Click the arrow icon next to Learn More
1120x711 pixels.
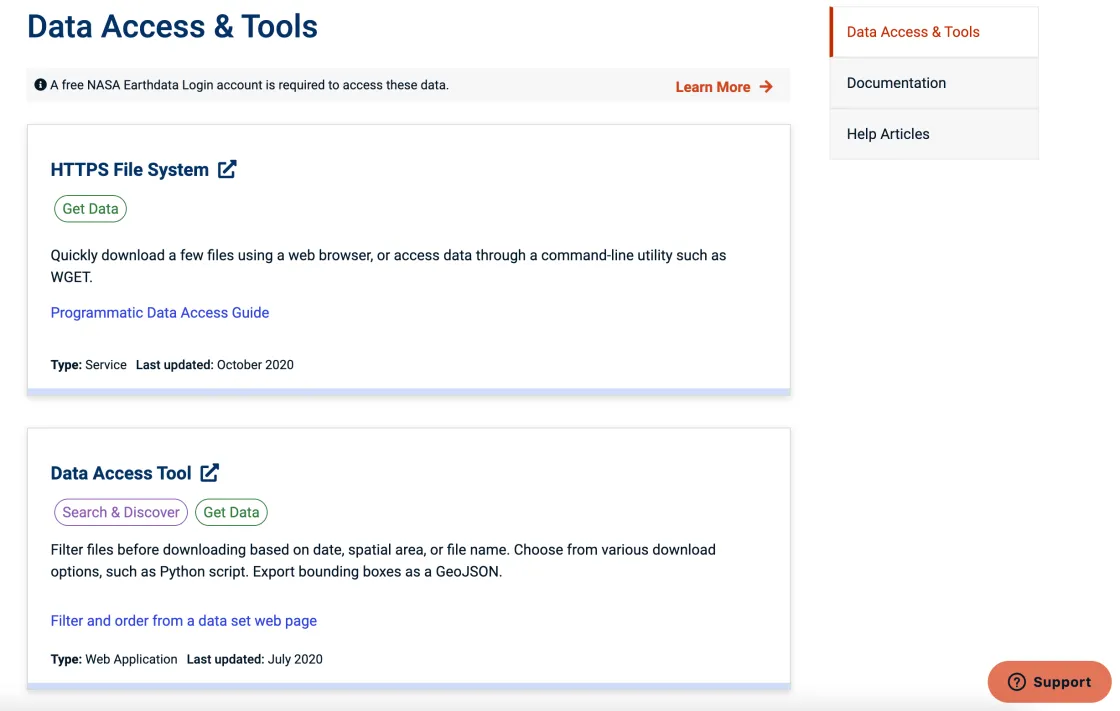tap(766, 87)
